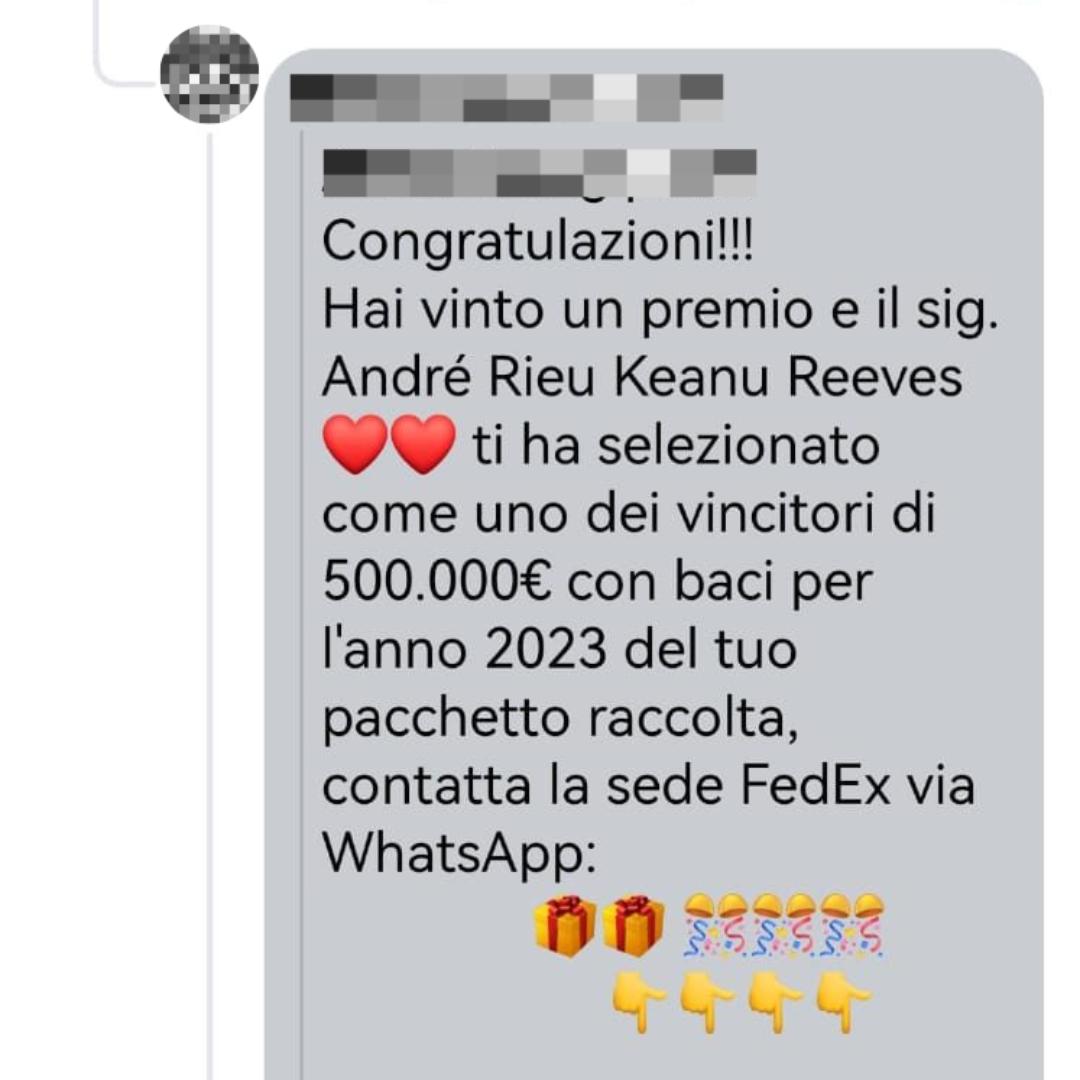Click the "500.000€" prize amount text
This screenshot has height=1080, width=1080.
(437, 582)
